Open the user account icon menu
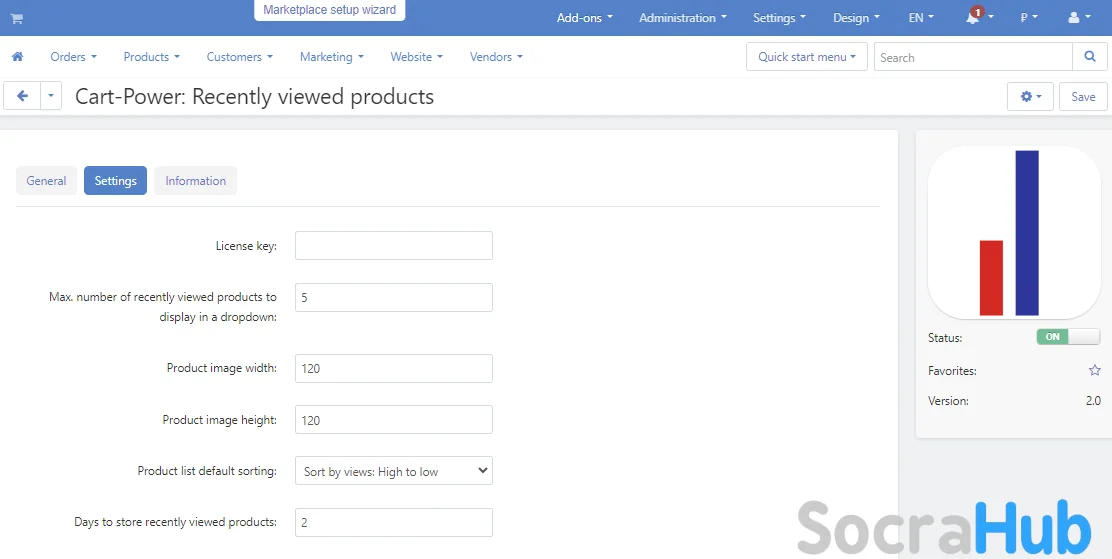The height and width of the screenshot is (559, 1112). (x=1078, y=18)
